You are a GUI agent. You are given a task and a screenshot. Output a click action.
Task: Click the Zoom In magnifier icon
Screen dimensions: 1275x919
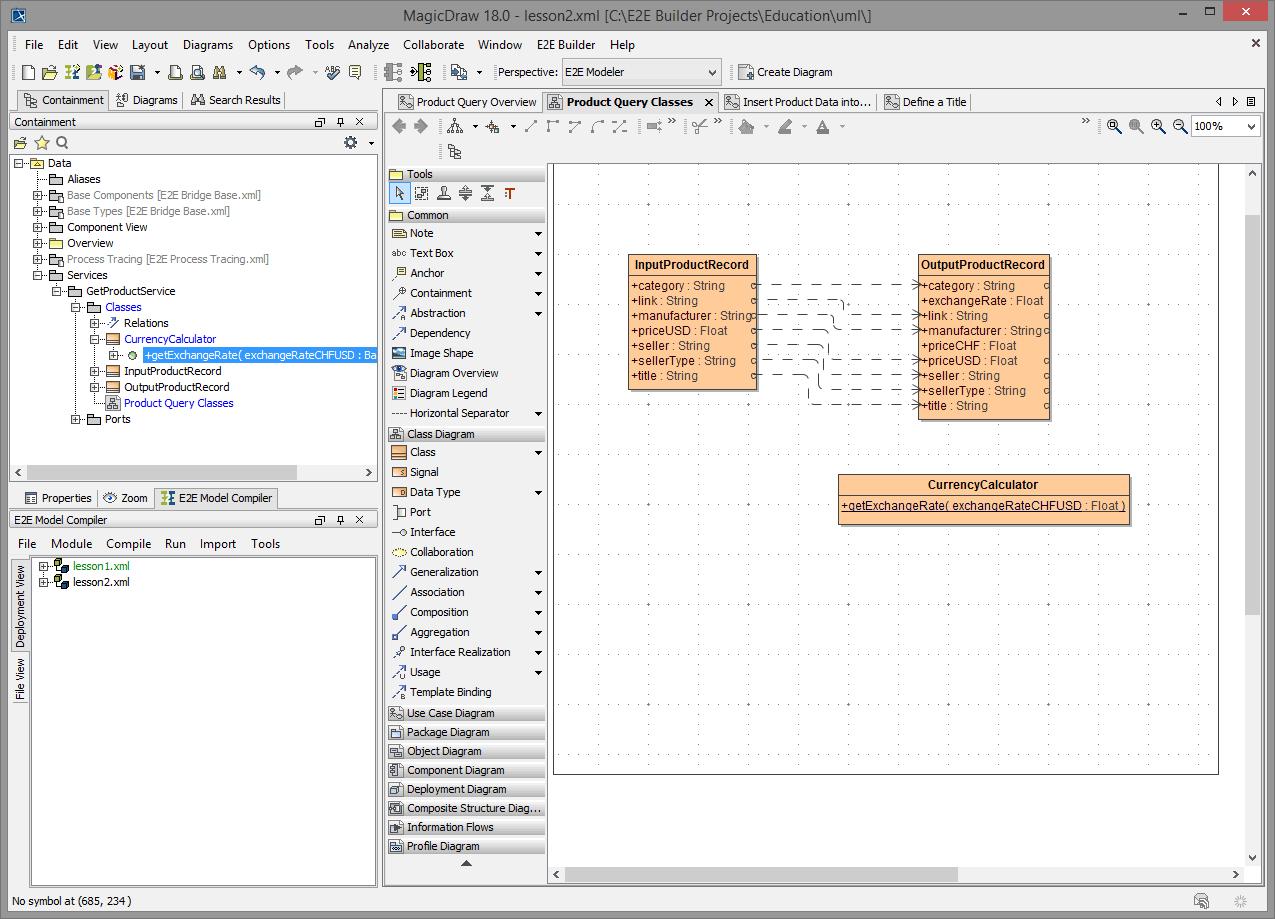tap(1158, 126)
